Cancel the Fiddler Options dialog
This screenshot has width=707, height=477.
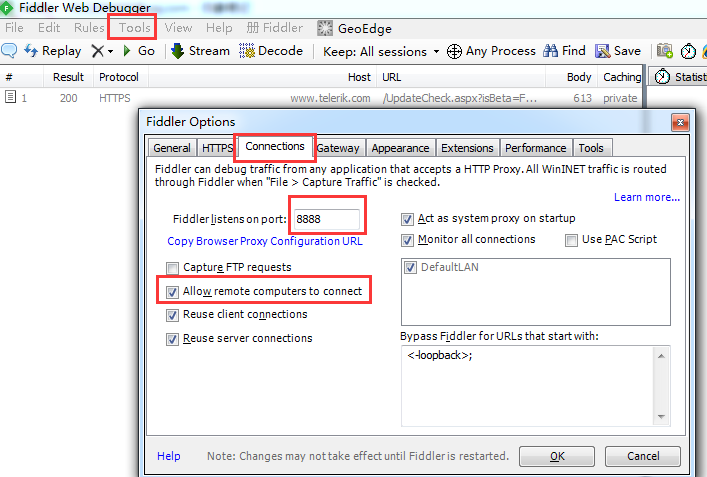click(643, 456)
